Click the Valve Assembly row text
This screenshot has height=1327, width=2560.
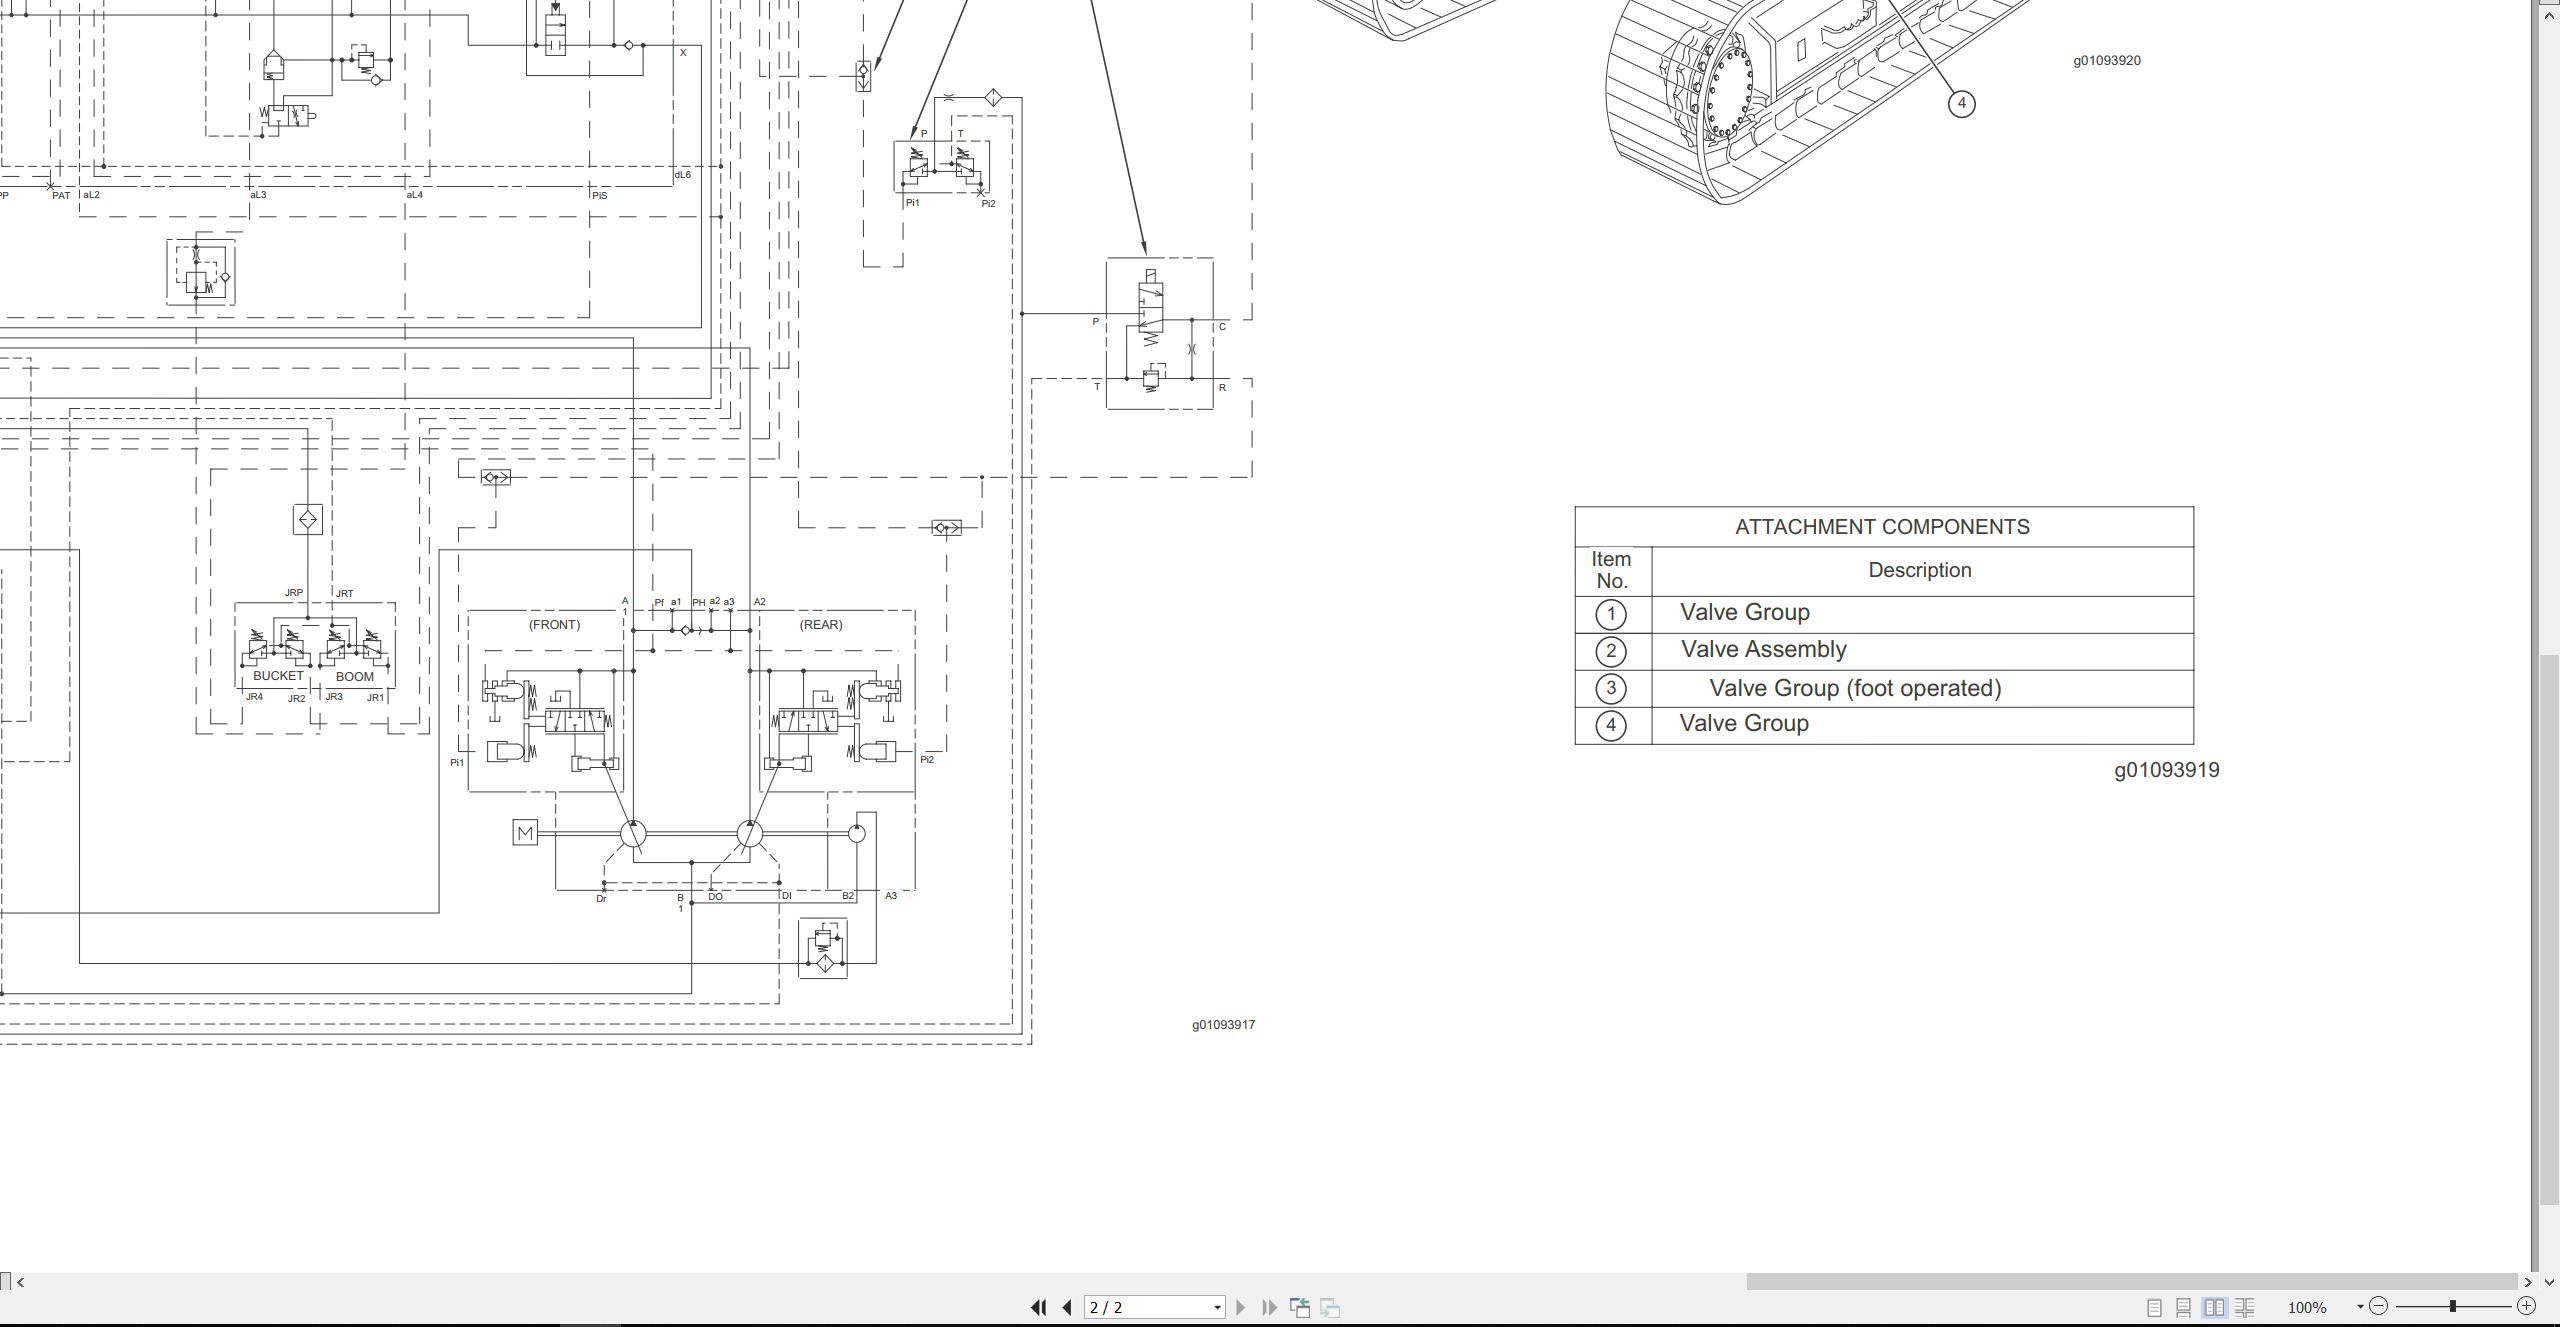pos(1764,650)
